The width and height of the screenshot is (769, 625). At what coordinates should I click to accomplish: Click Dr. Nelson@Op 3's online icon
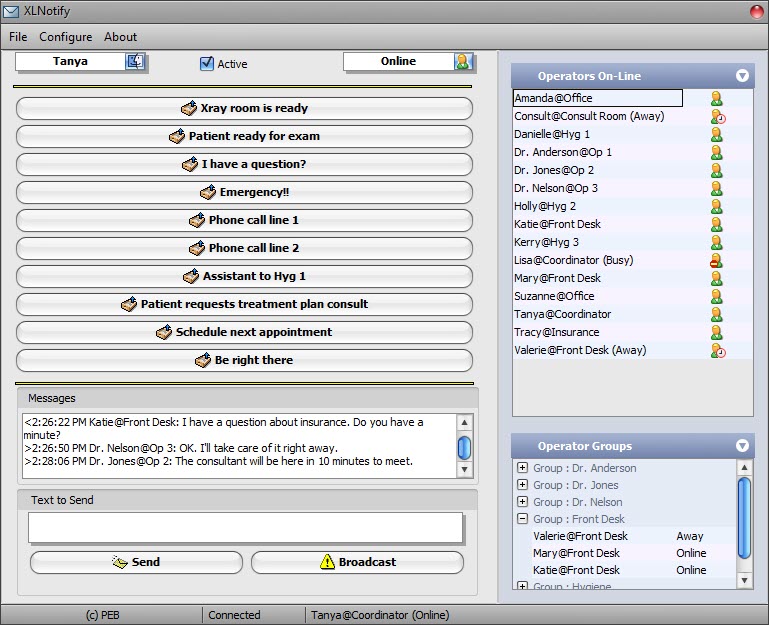point(716,189)
